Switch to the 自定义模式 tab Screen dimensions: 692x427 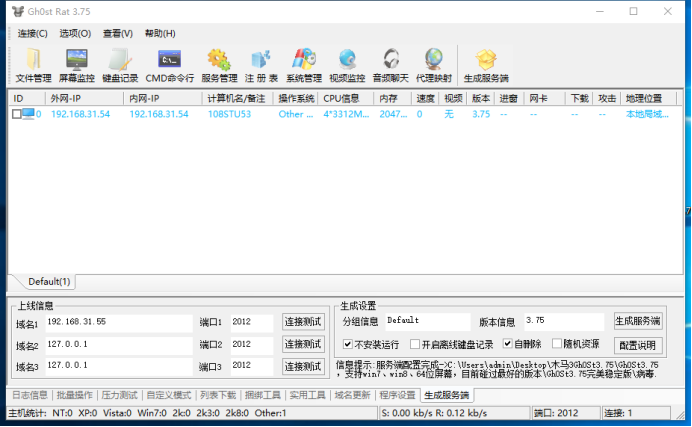(x=169, y=395)
